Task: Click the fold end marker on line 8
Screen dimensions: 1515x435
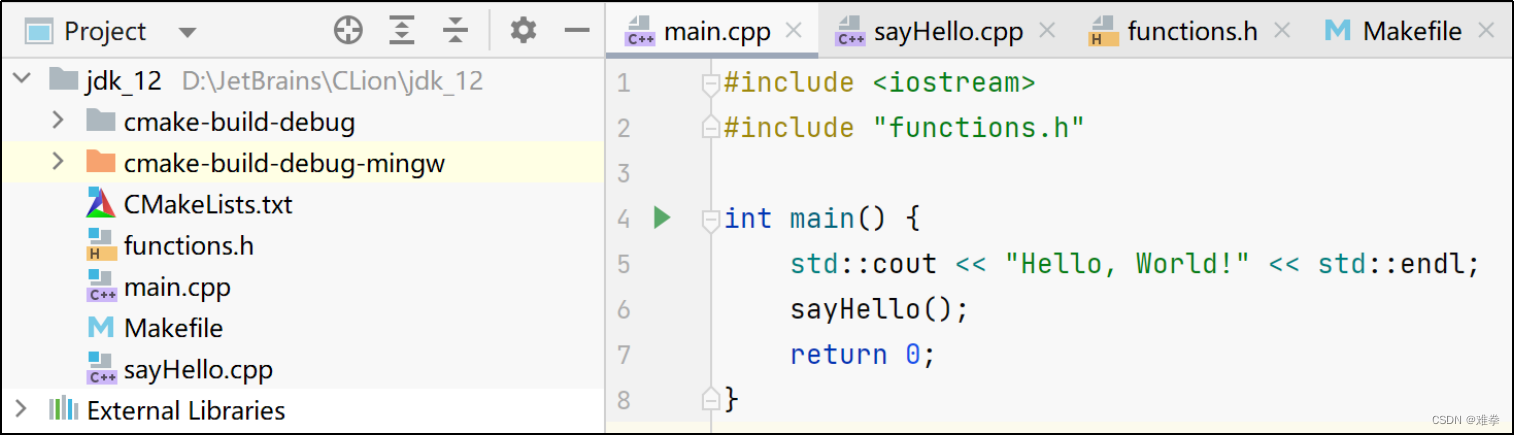Action: [711, 399]
